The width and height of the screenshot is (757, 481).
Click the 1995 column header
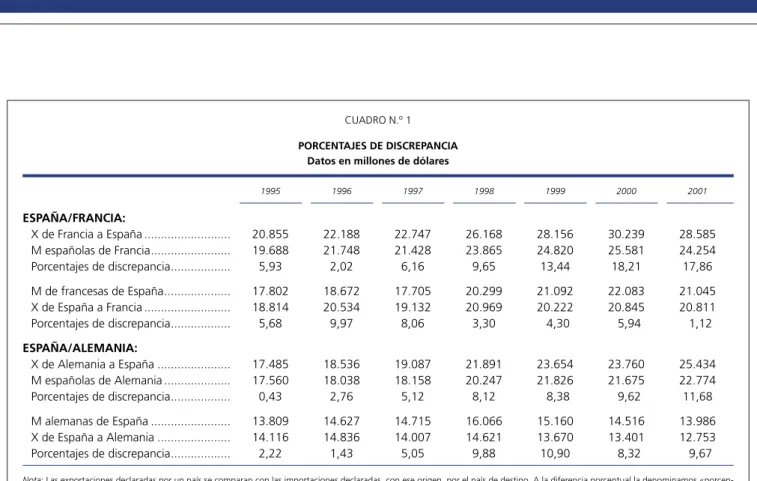click(270, 191)
